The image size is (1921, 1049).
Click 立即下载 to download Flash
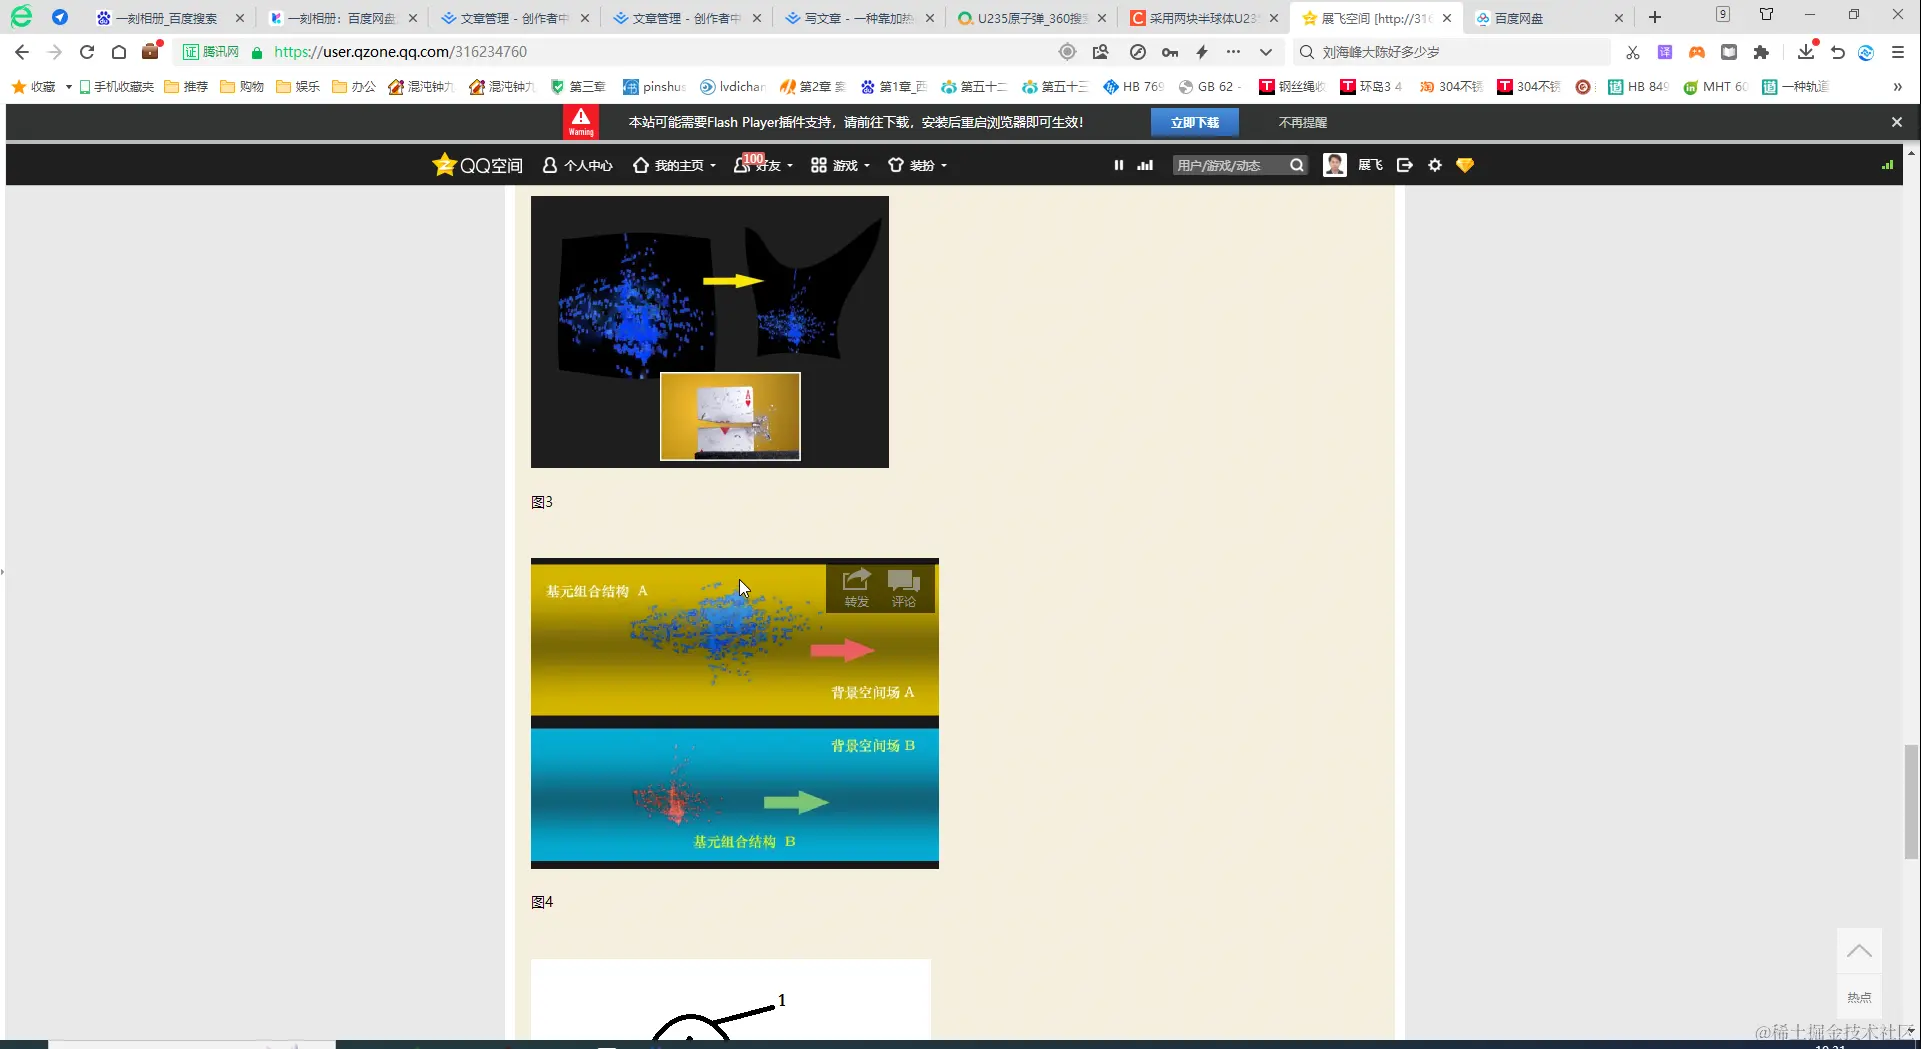(1195, 122)
